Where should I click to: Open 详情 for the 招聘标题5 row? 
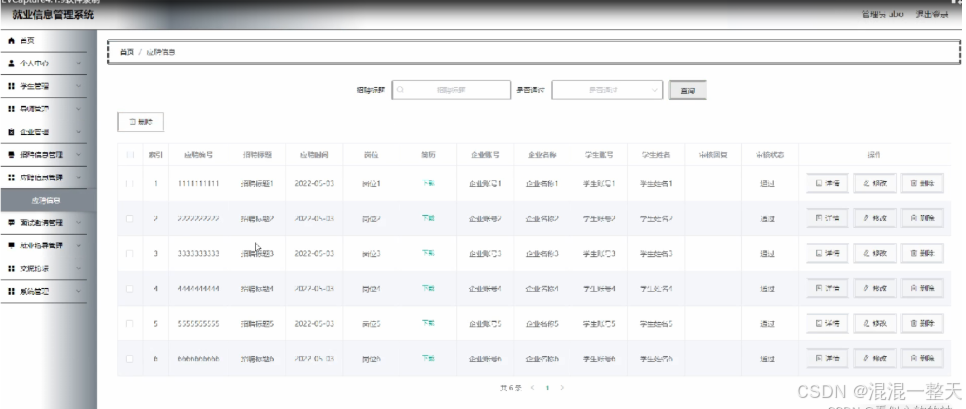(x=827, y=323)
